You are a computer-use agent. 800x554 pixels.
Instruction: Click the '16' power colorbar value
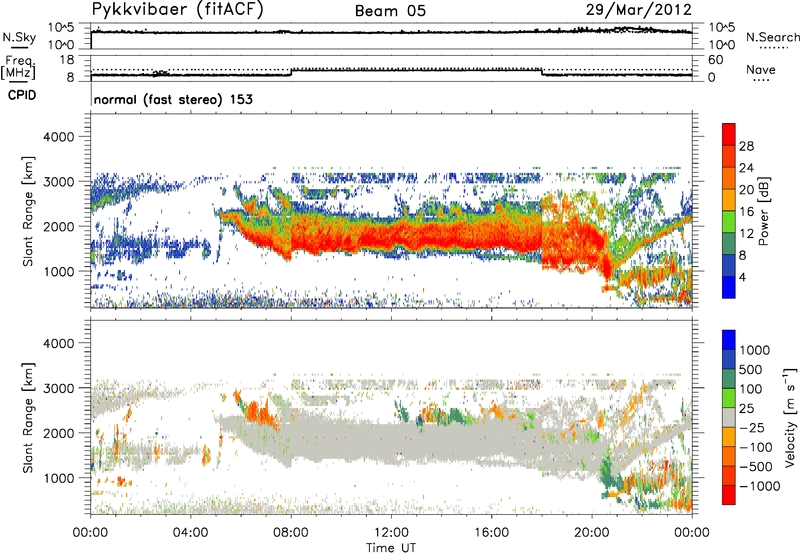746,212
